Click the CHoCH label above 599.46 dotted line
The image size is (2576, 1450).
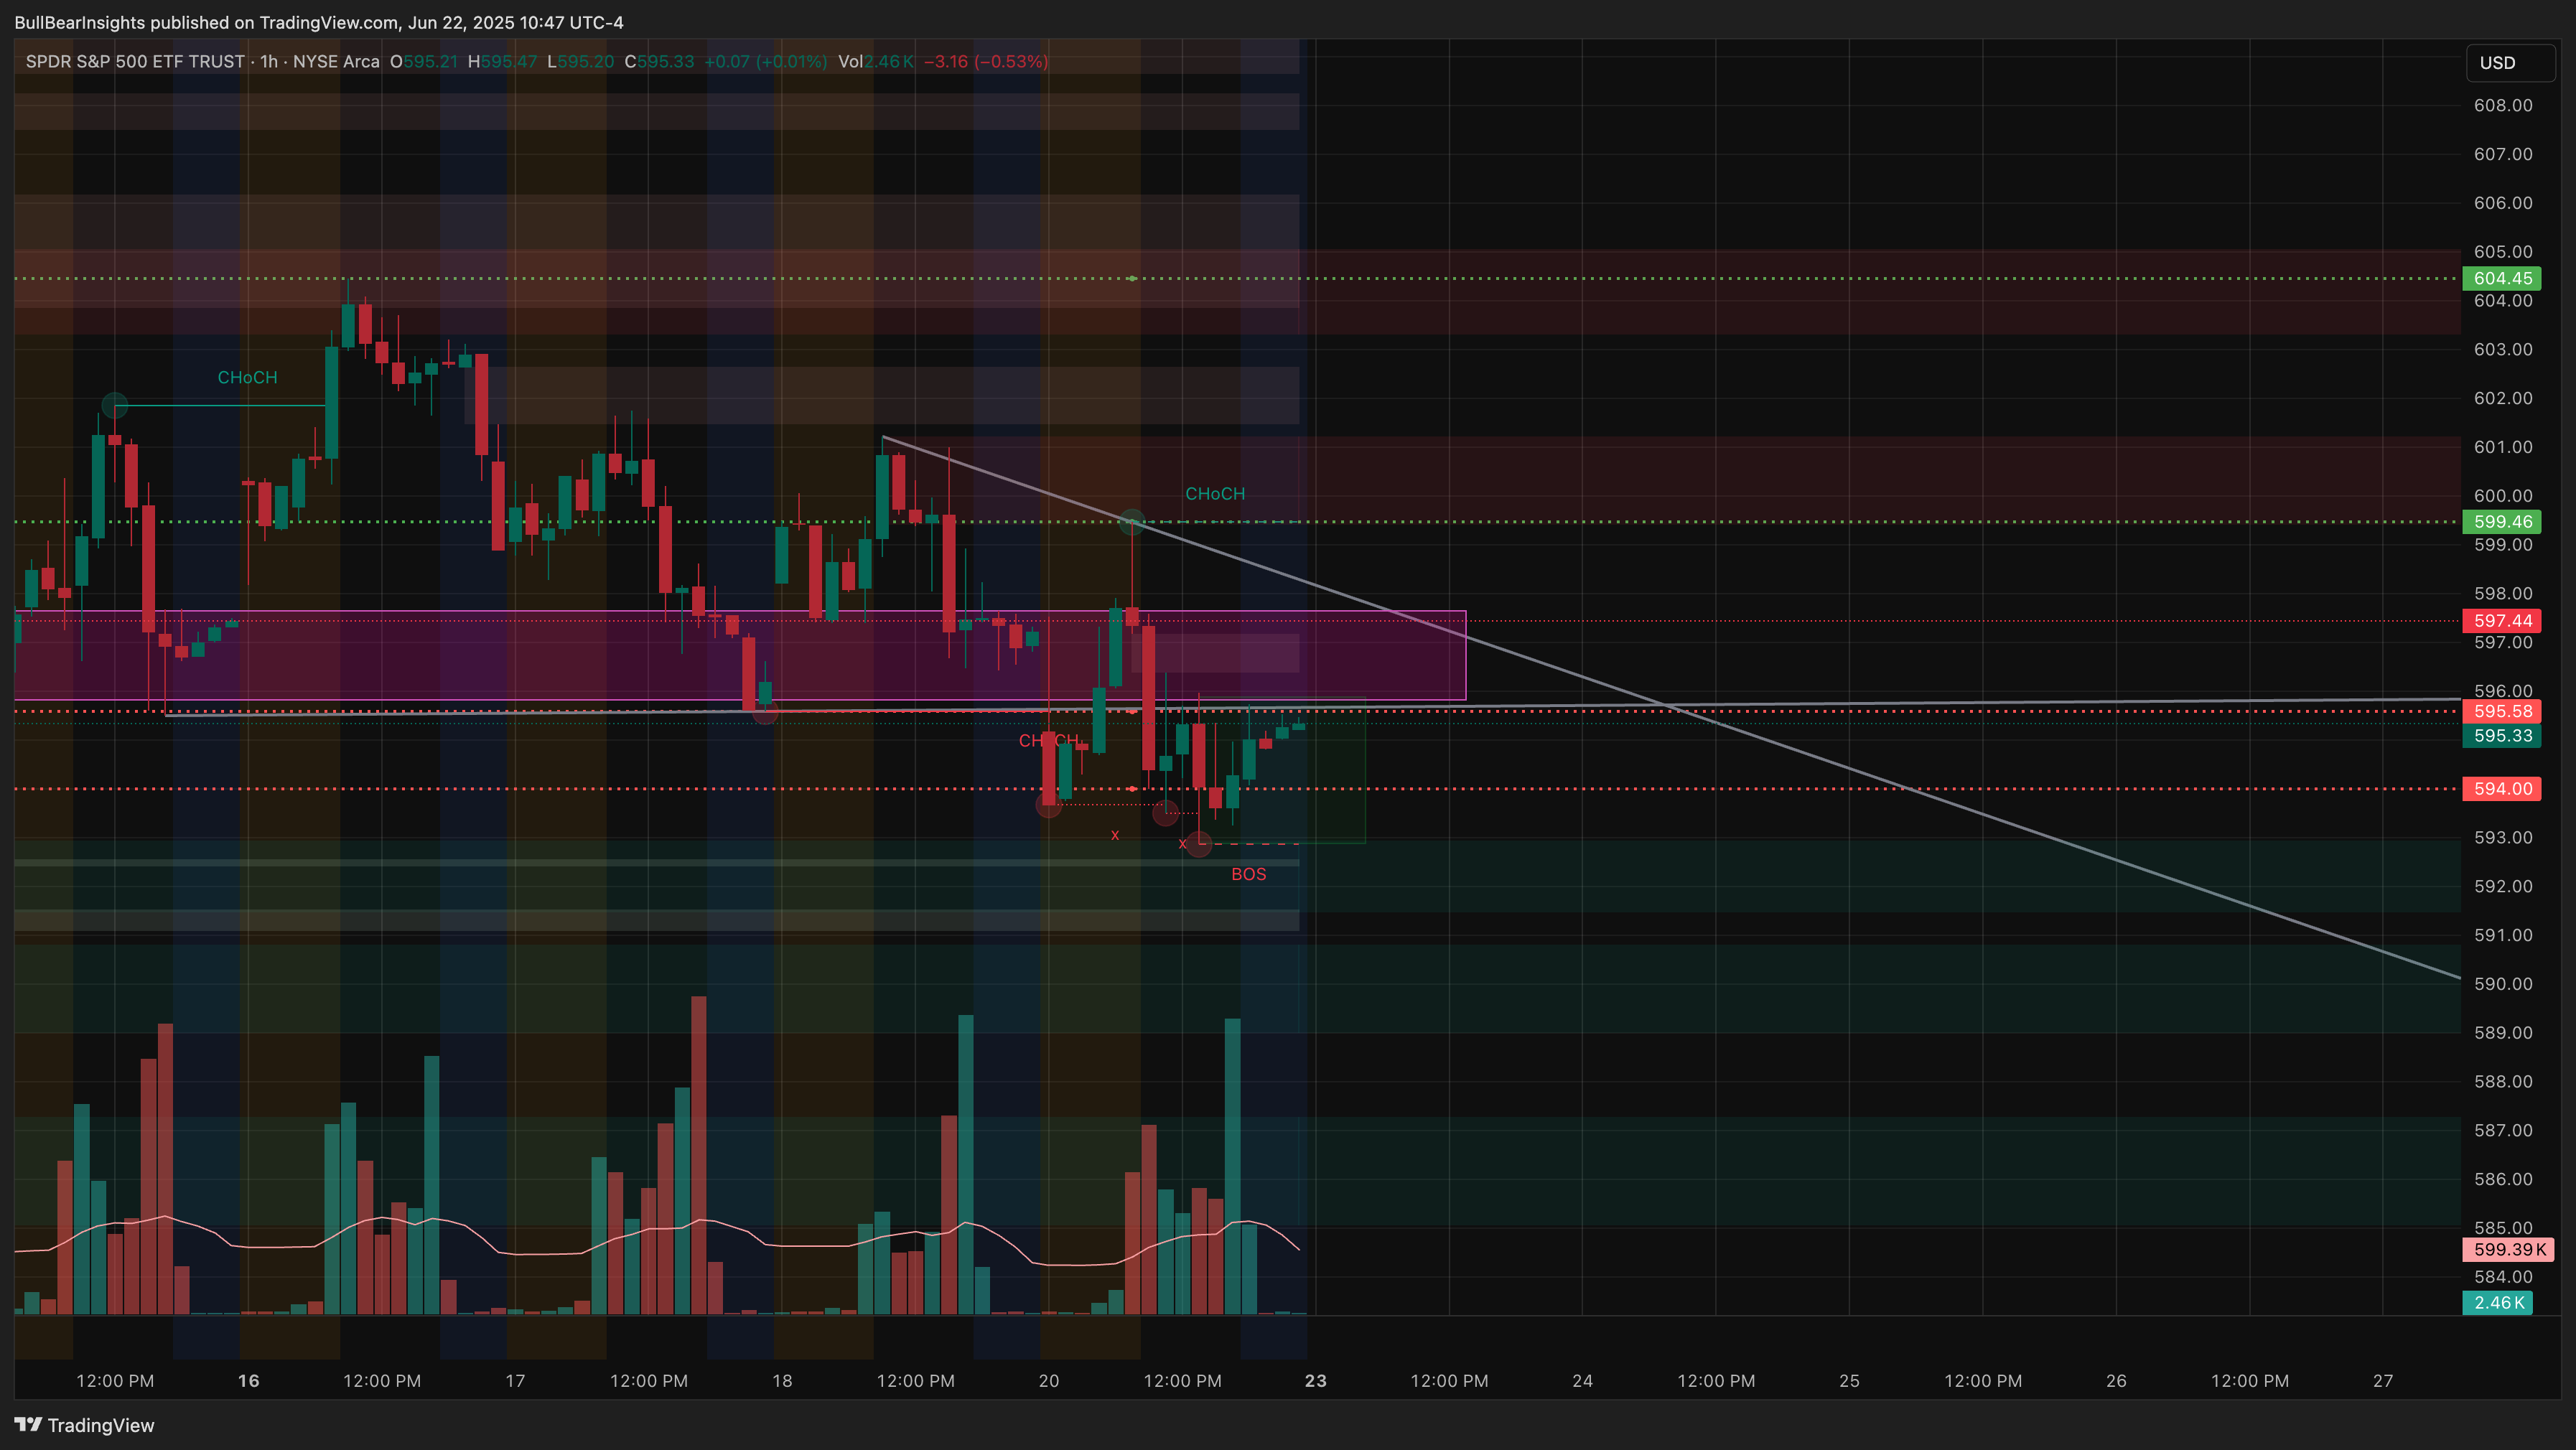[x=1215, y=493]
